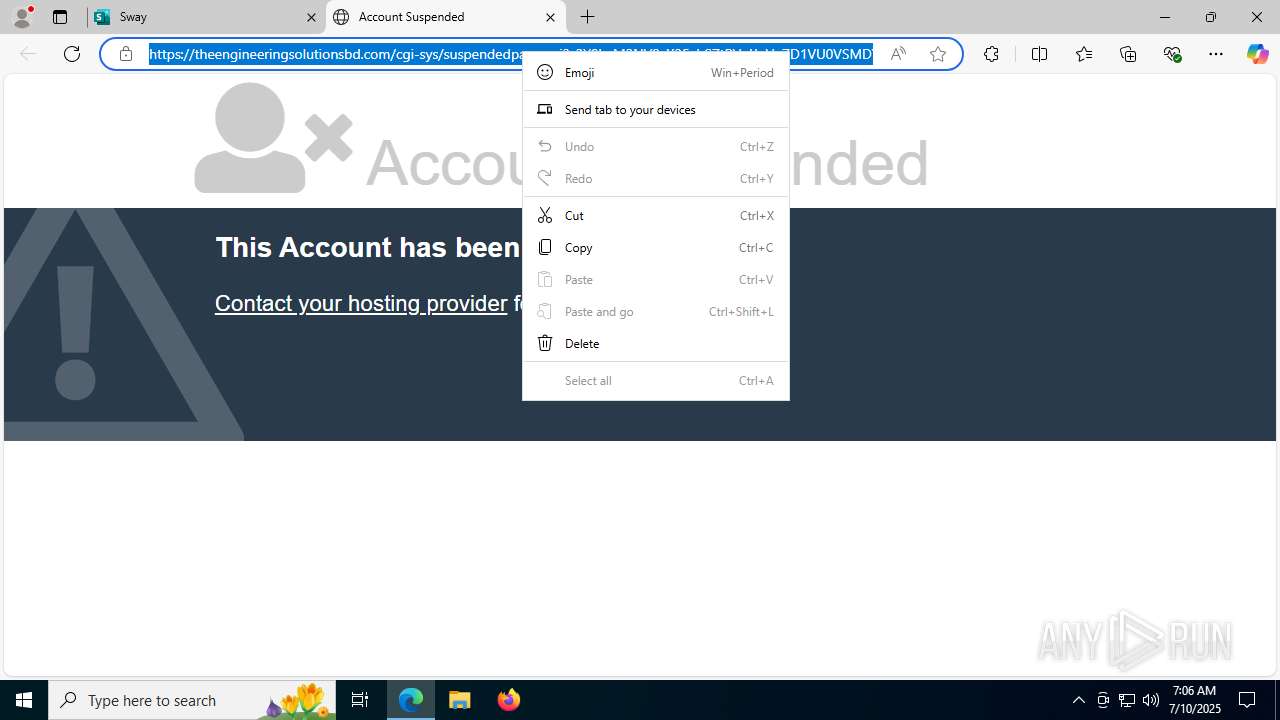Minimize the Edge window

coord(1165,17)
